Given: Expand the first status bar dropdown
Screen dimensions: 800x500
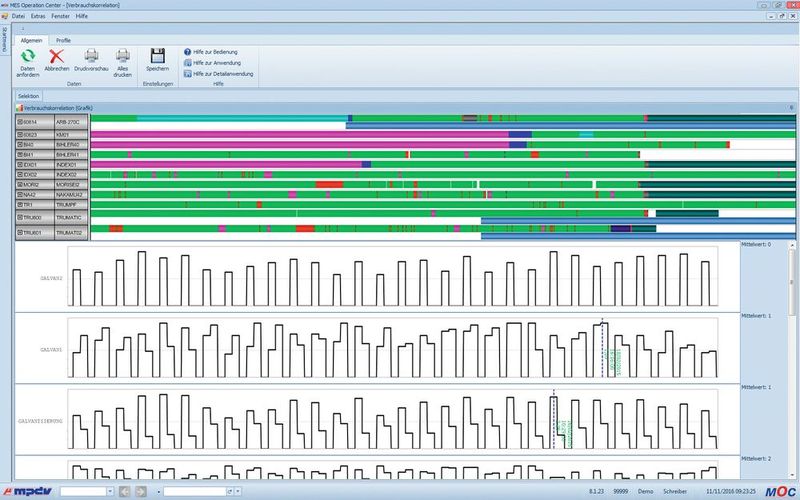Looking at the screenshot, I should tap(110, 492).
